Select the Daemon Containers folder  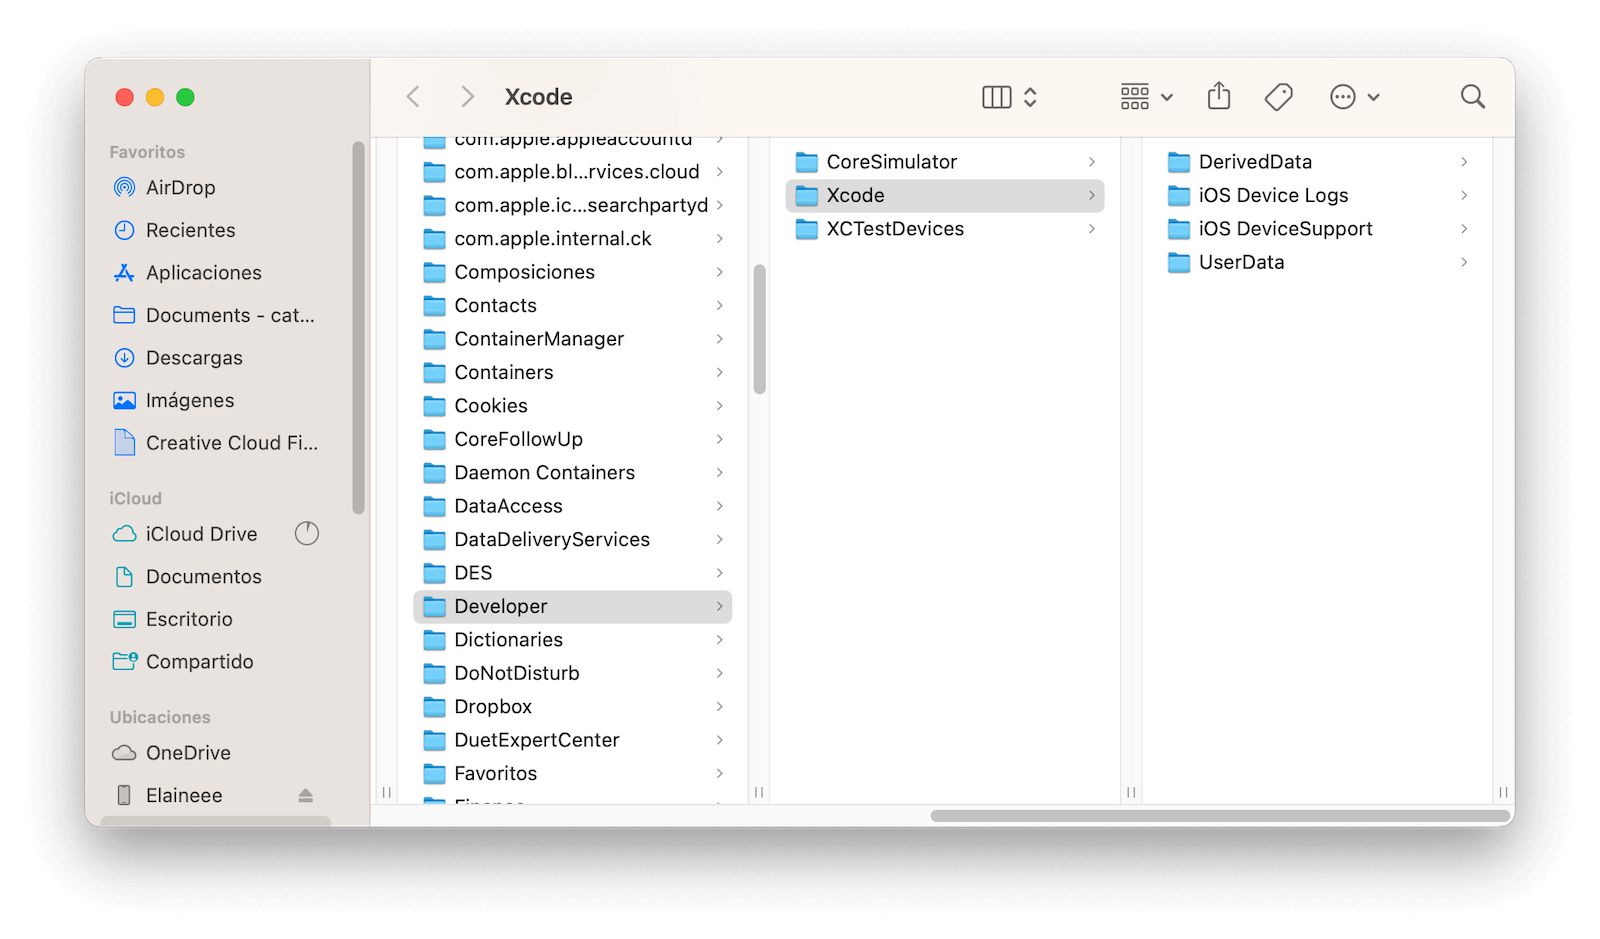pyautogui.click(x=572, y=472)
